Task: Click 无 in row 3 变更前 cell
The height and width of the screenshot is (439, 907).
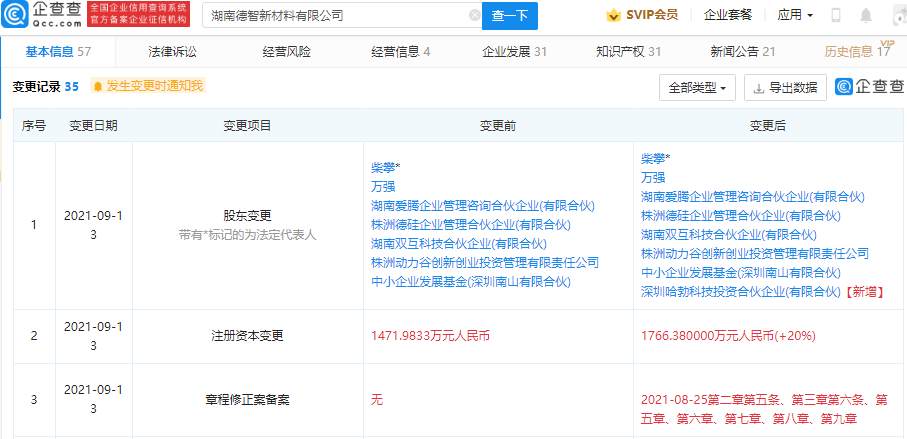Action: (x=377, y=400)
